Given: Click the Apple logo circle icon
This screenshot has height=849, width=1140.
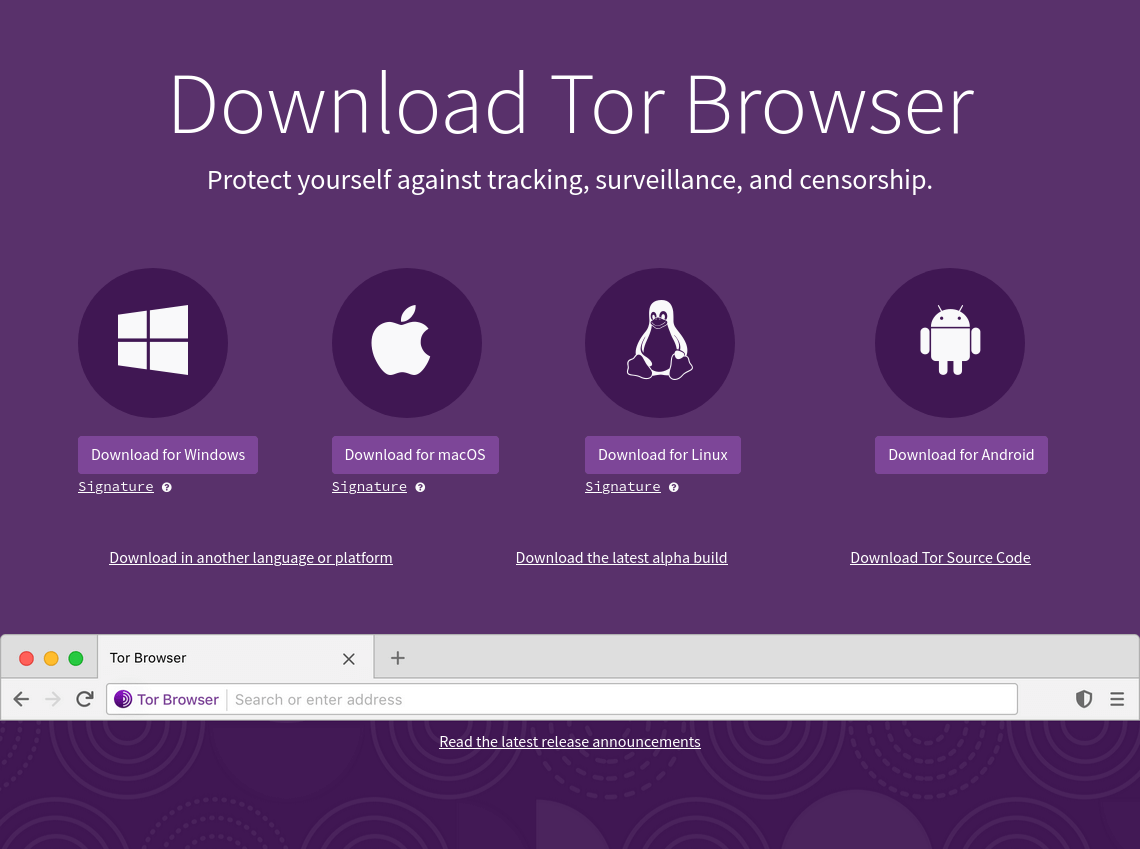Looking at the screenshot, I should coord(406,342).
